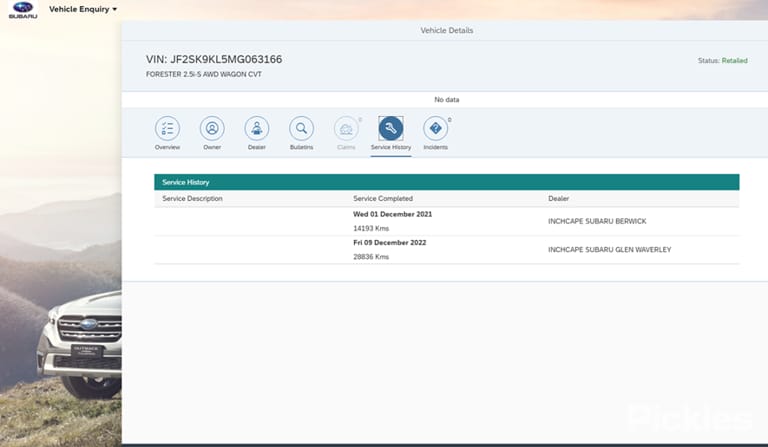Click the Service History tab label
Viewport: 768px width, 447px height.
click(x=391, y=147)
